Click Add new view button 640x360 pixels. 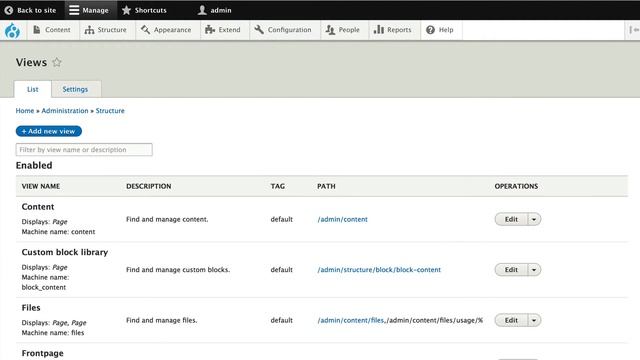tap(49, 131)
